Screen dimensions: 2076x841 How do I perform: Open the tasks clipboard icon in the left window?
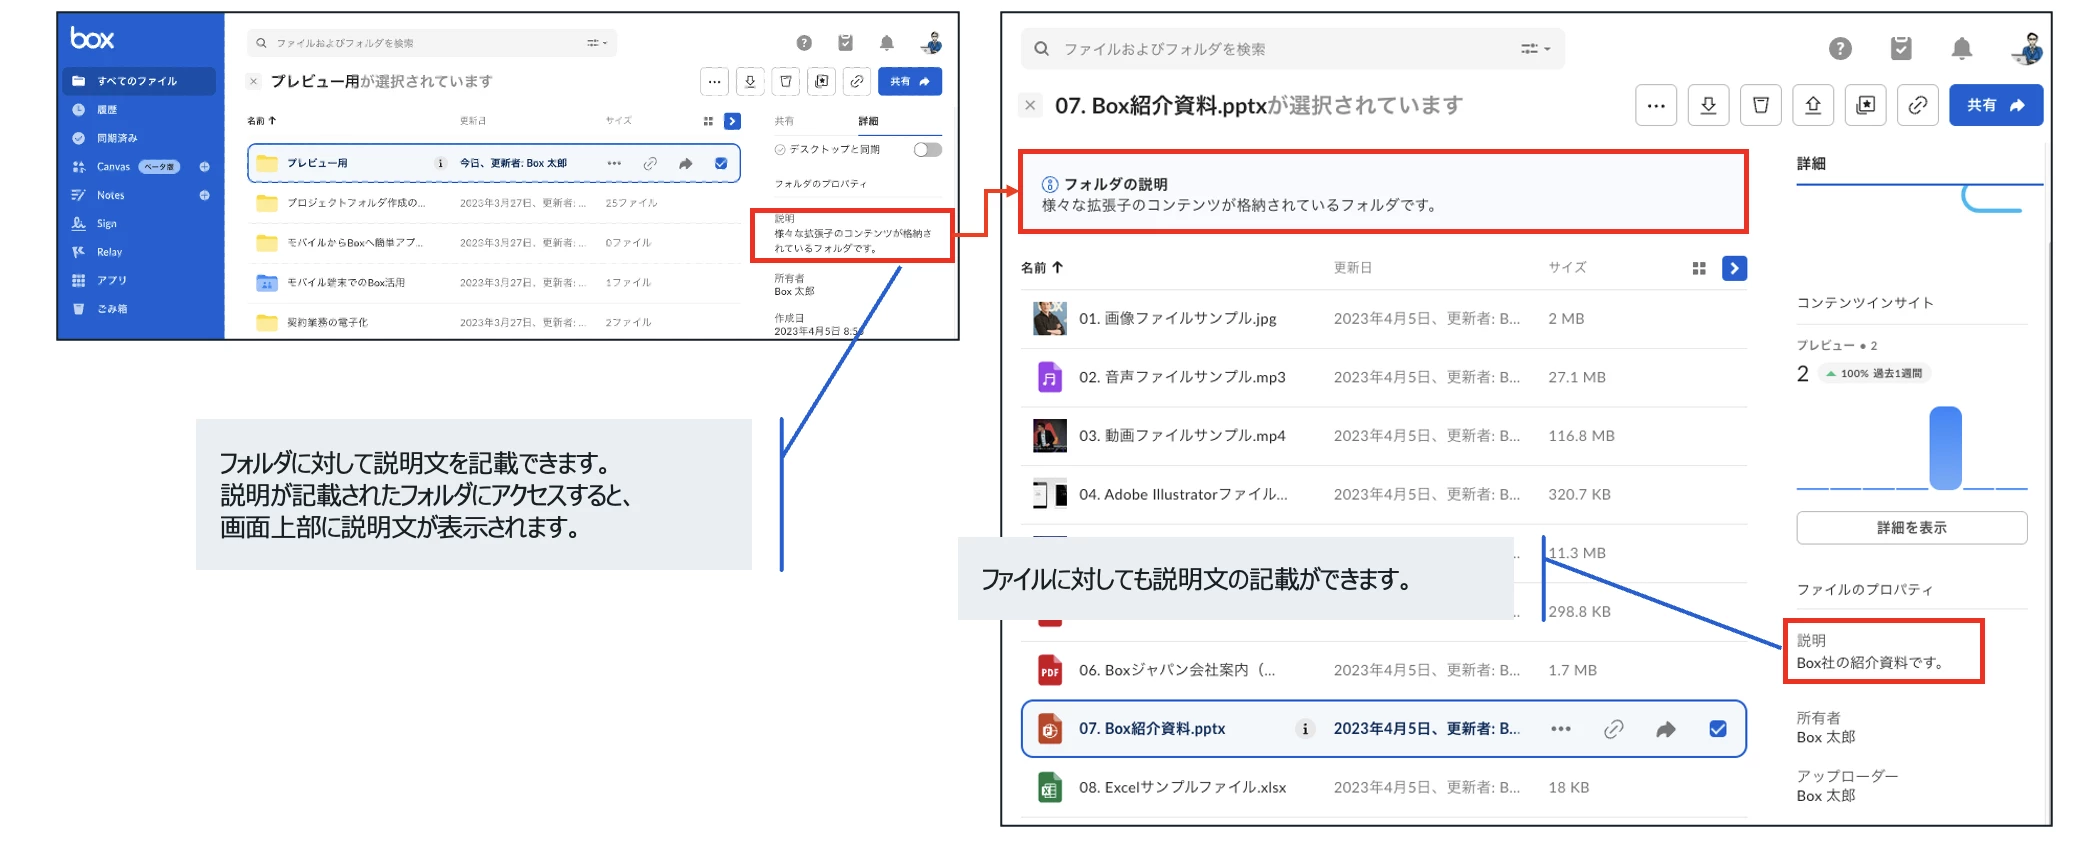[845, 43]
